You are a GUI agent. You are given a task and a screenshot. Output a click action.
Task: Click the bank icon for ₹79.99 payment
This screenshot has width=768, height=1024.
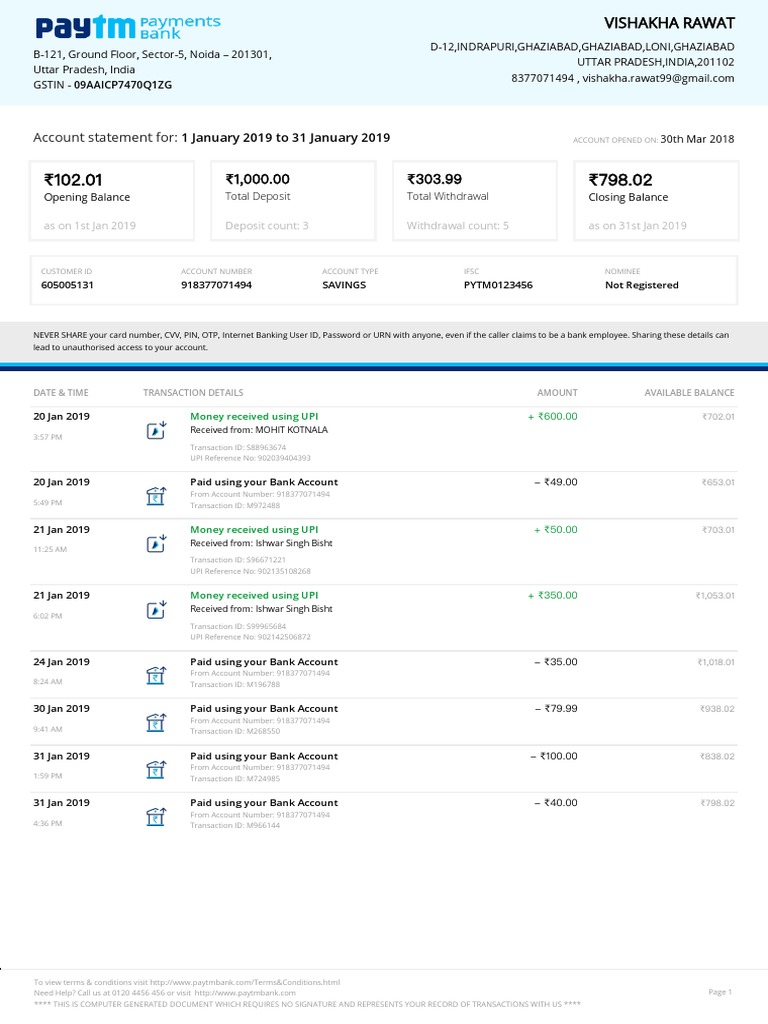click(x=156, y=723)
